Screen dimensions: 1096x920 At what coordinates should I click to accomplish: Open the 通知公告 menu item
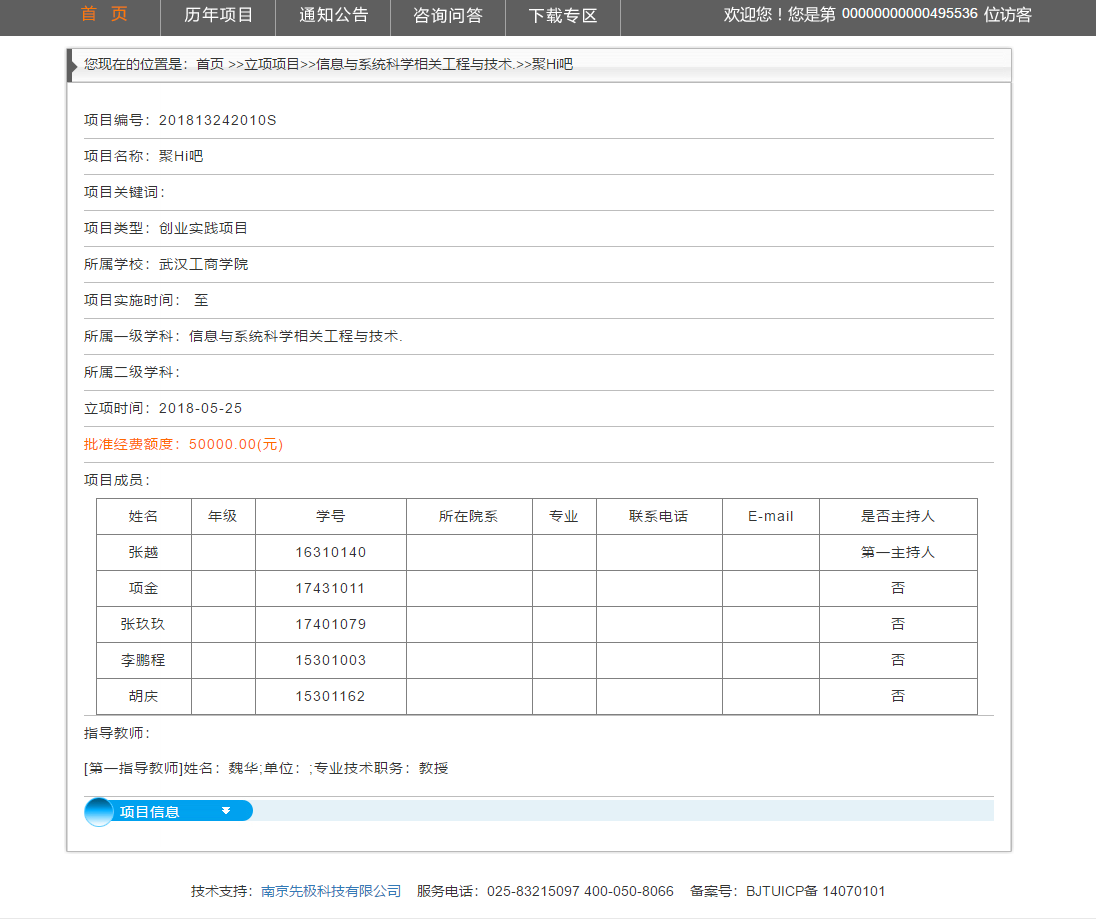click(x=334, y=15)
